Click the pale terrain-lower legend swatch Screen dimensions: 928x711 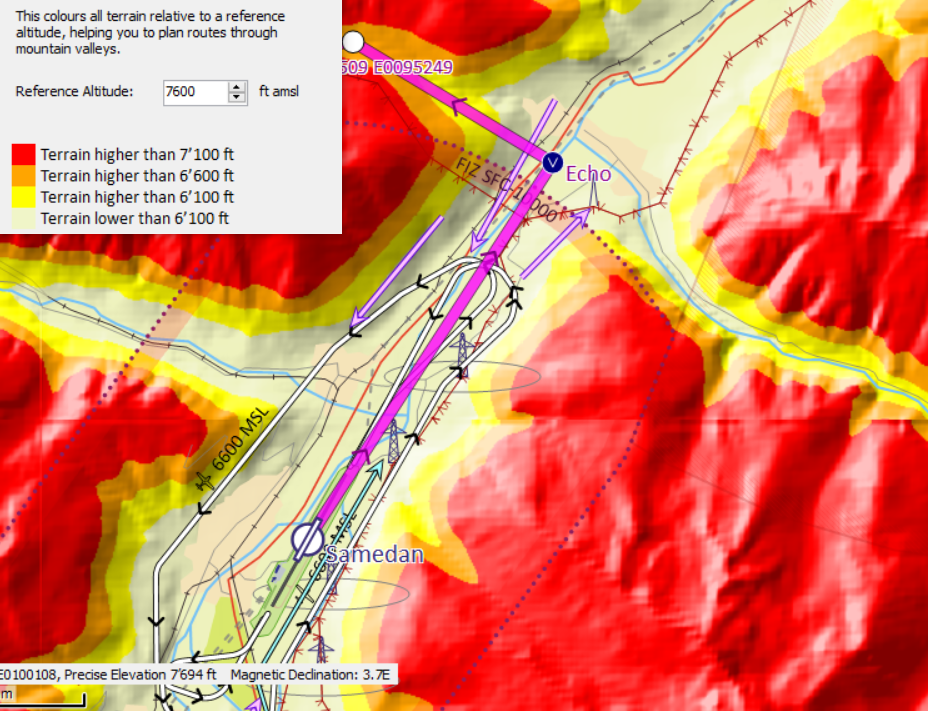tap(23, 217)
